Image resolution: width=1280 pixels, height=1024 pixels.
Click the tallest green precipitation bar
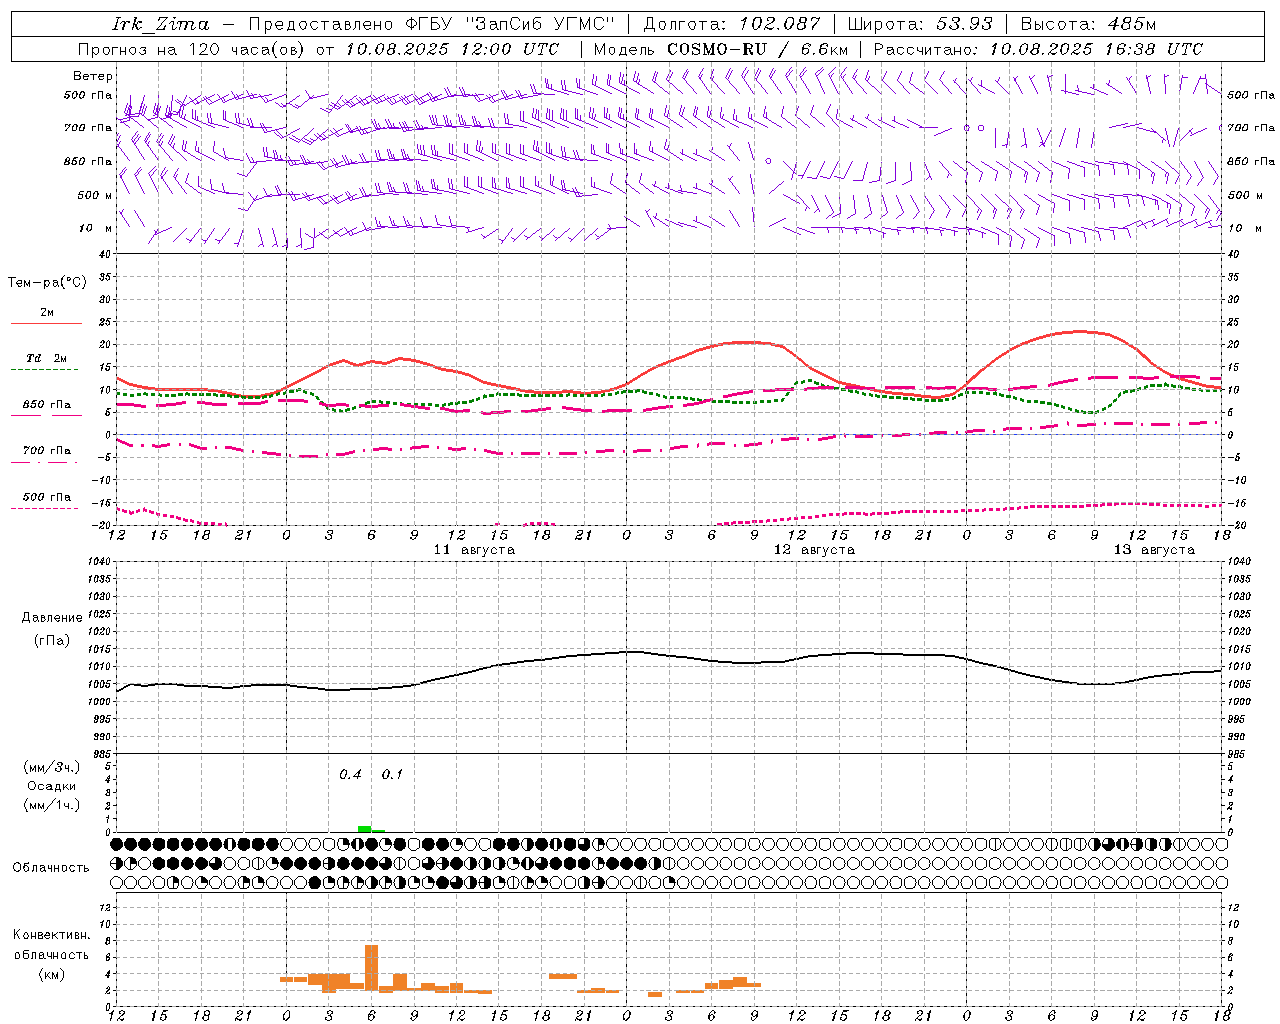pos(364,829)
